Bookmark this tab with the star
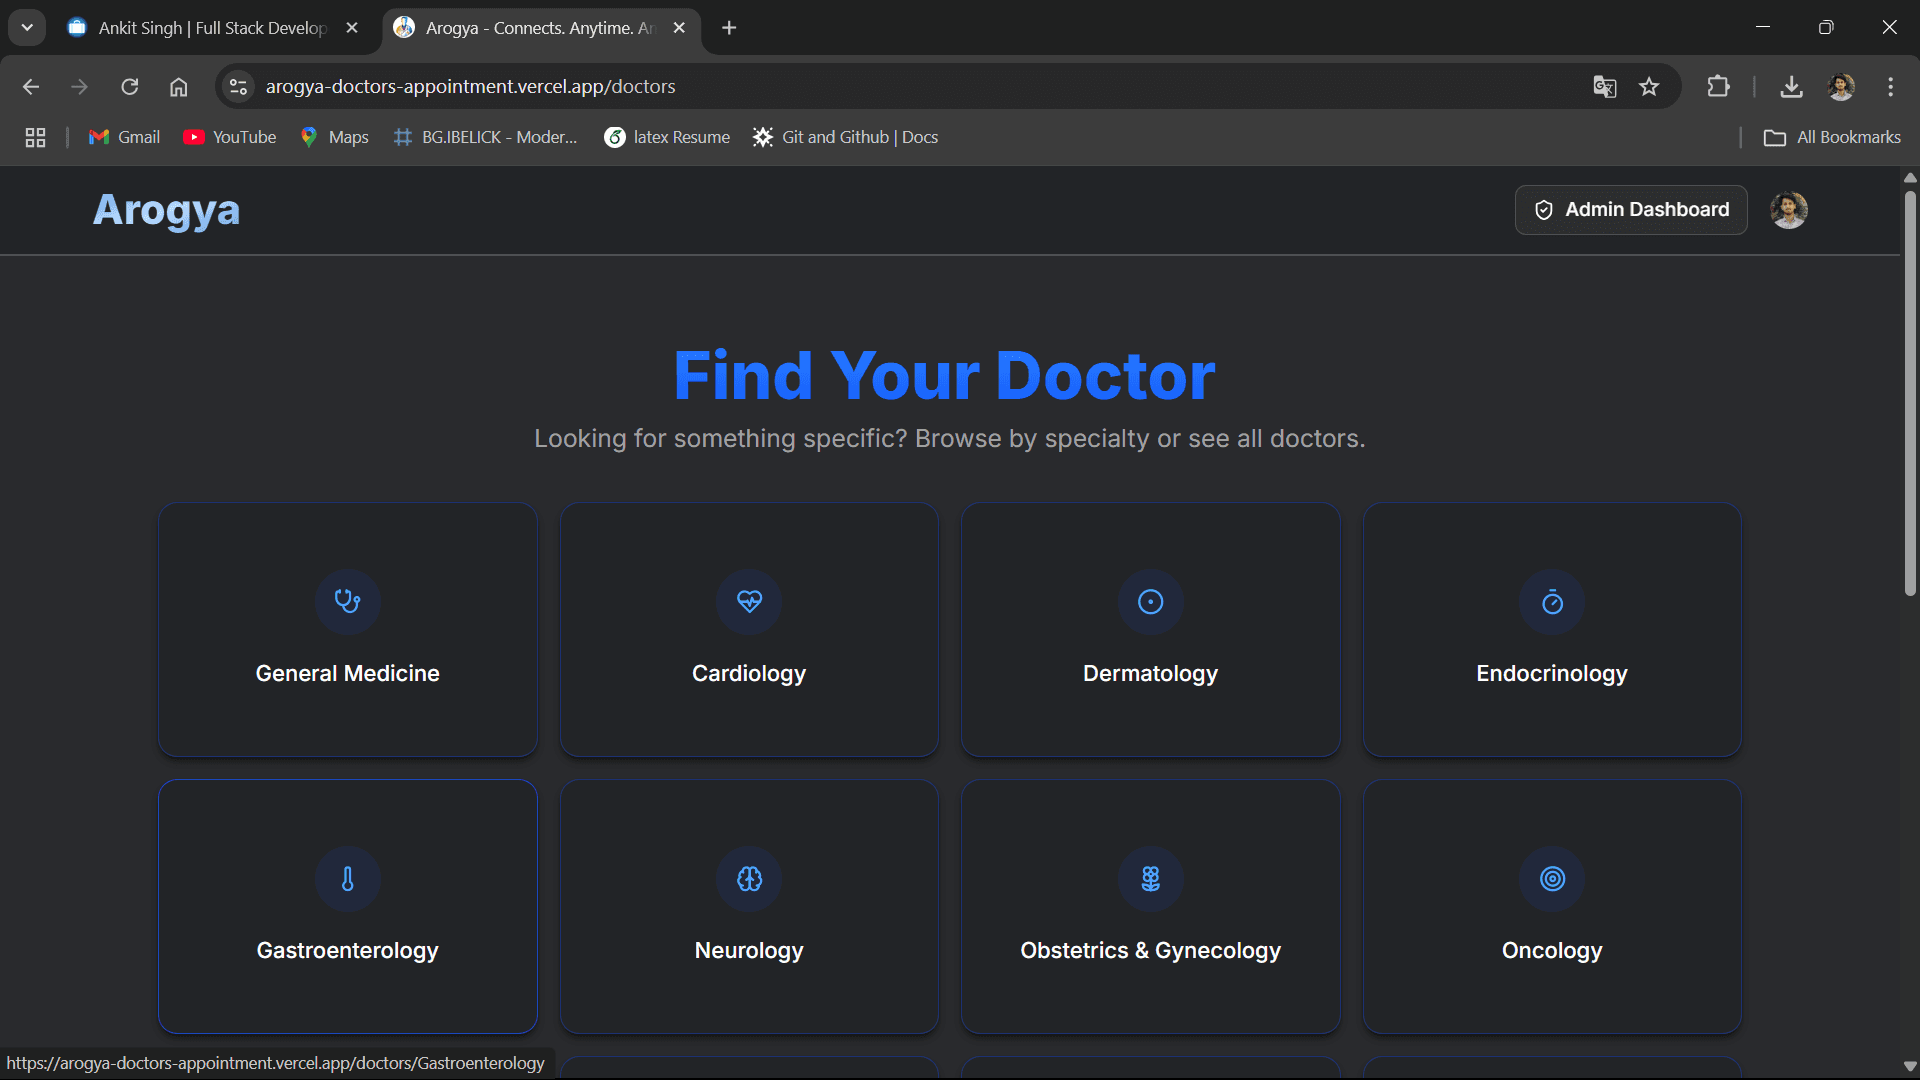Screen dimensions: 1920x1080 1649,87
